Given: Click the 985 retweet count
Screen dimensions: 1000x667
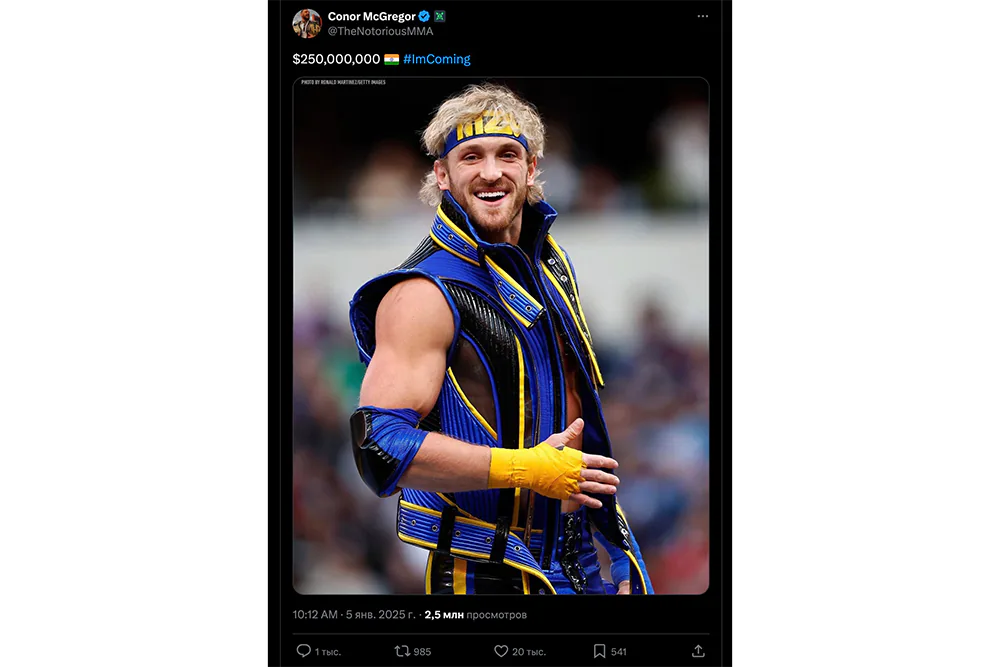Looking at the screenshot, I should coord(422,652).
